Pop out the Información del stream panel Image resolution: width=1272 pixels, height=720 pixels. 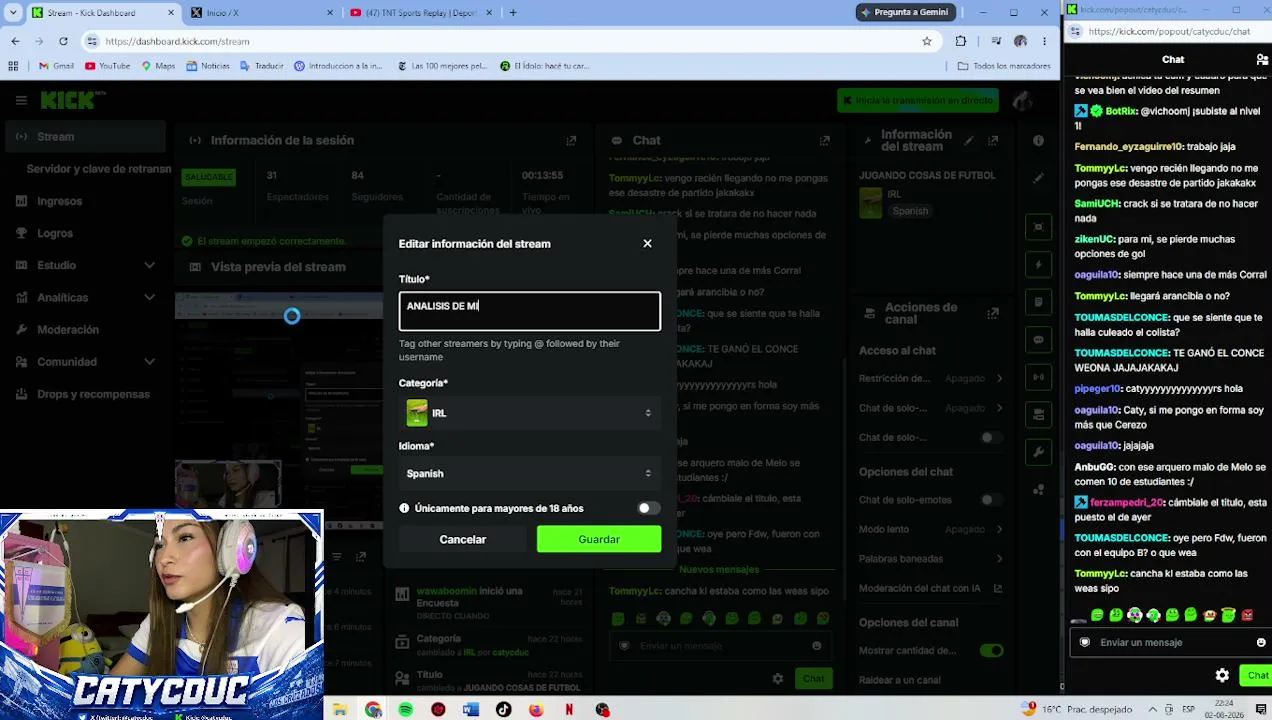(x=993, y=141)
